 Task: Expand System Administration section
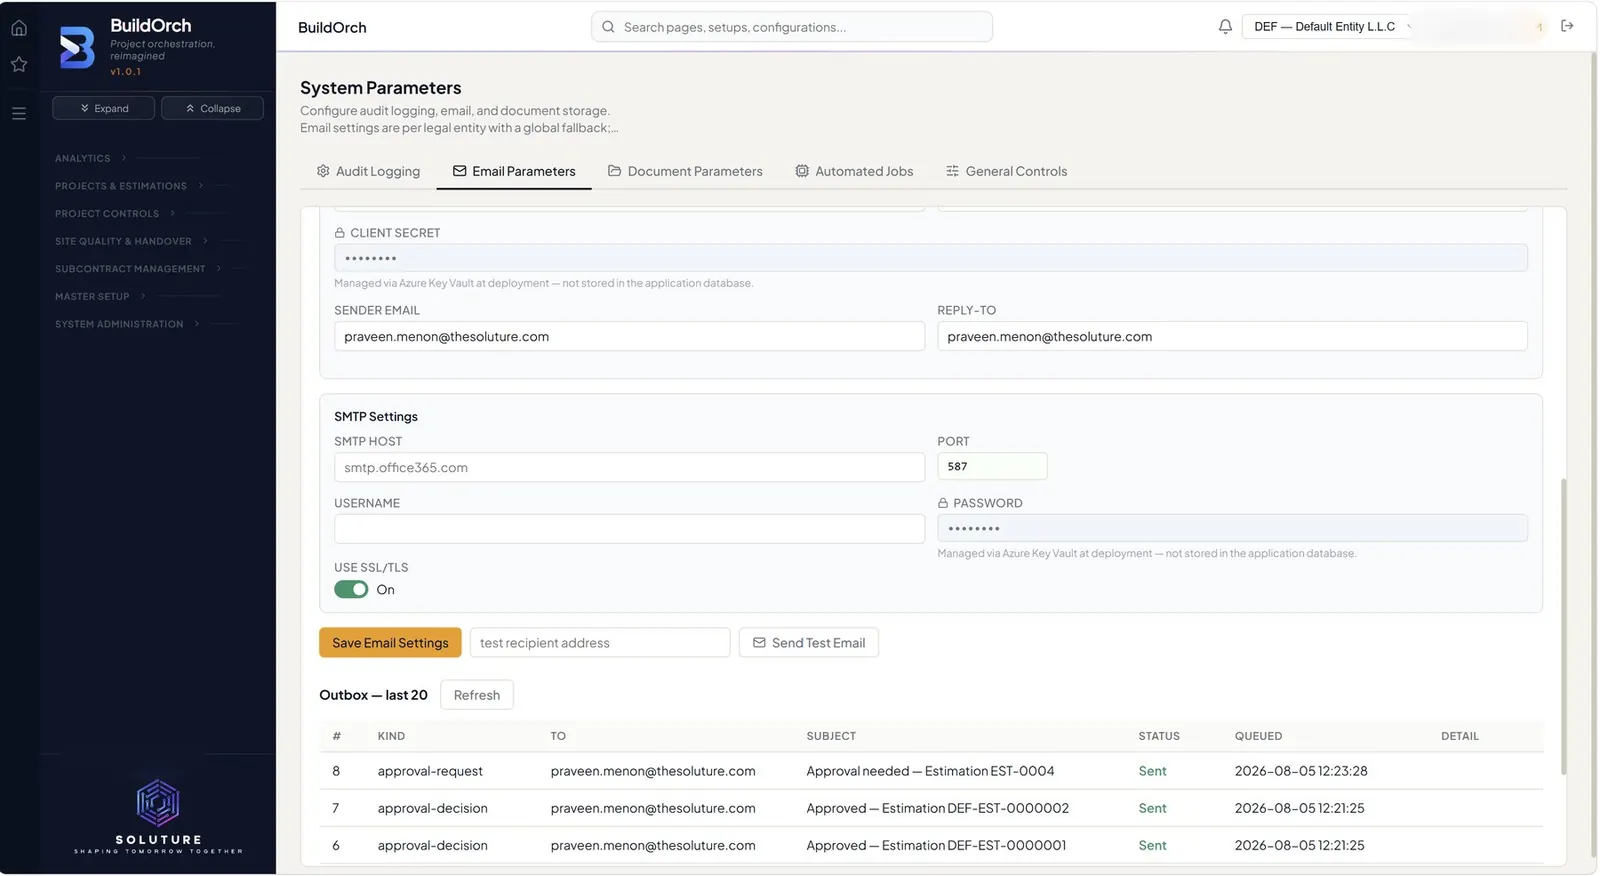tap(127, 324)
